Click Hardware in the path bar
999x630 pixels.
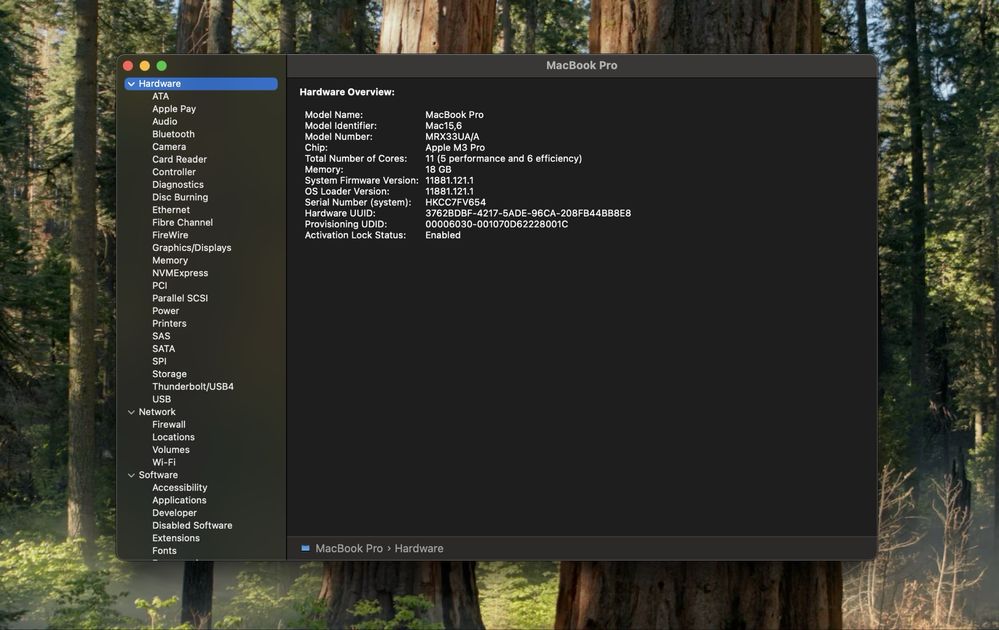419,548
